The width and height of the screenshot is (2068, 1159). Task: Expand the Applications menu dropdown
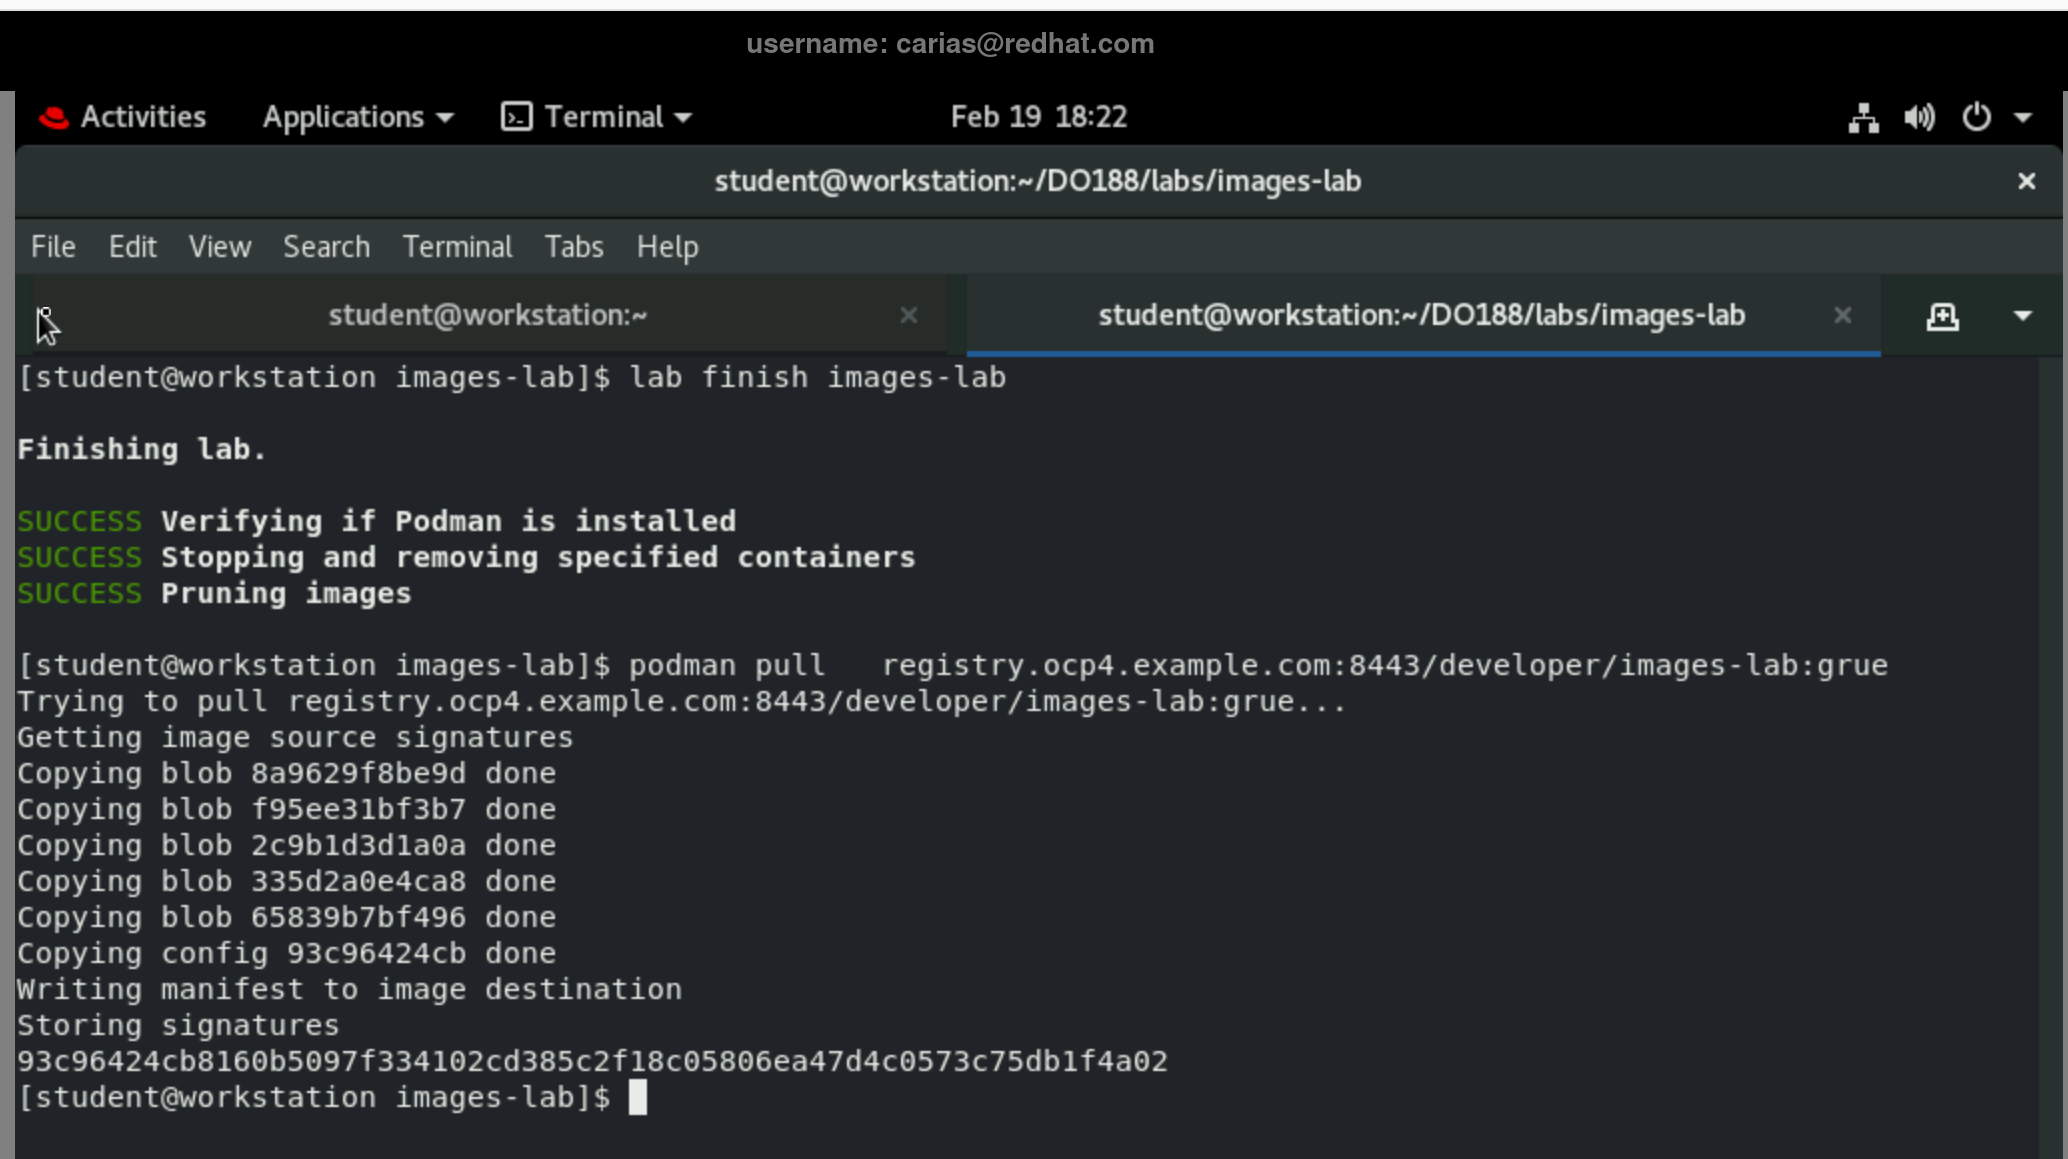pyautogui.click(x=357, y=117)
